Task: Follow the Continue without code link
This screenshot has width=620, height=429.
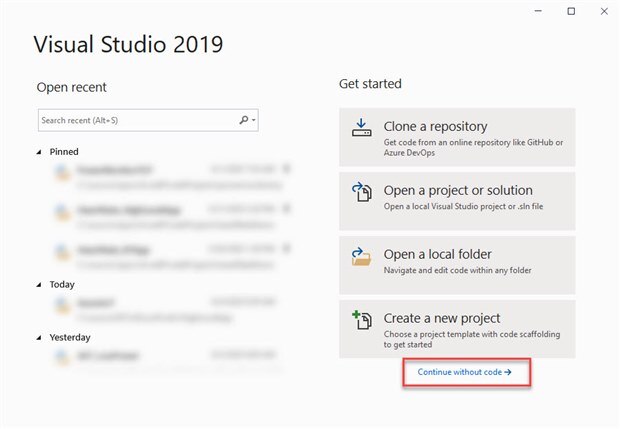Action: tap(466, 372)
